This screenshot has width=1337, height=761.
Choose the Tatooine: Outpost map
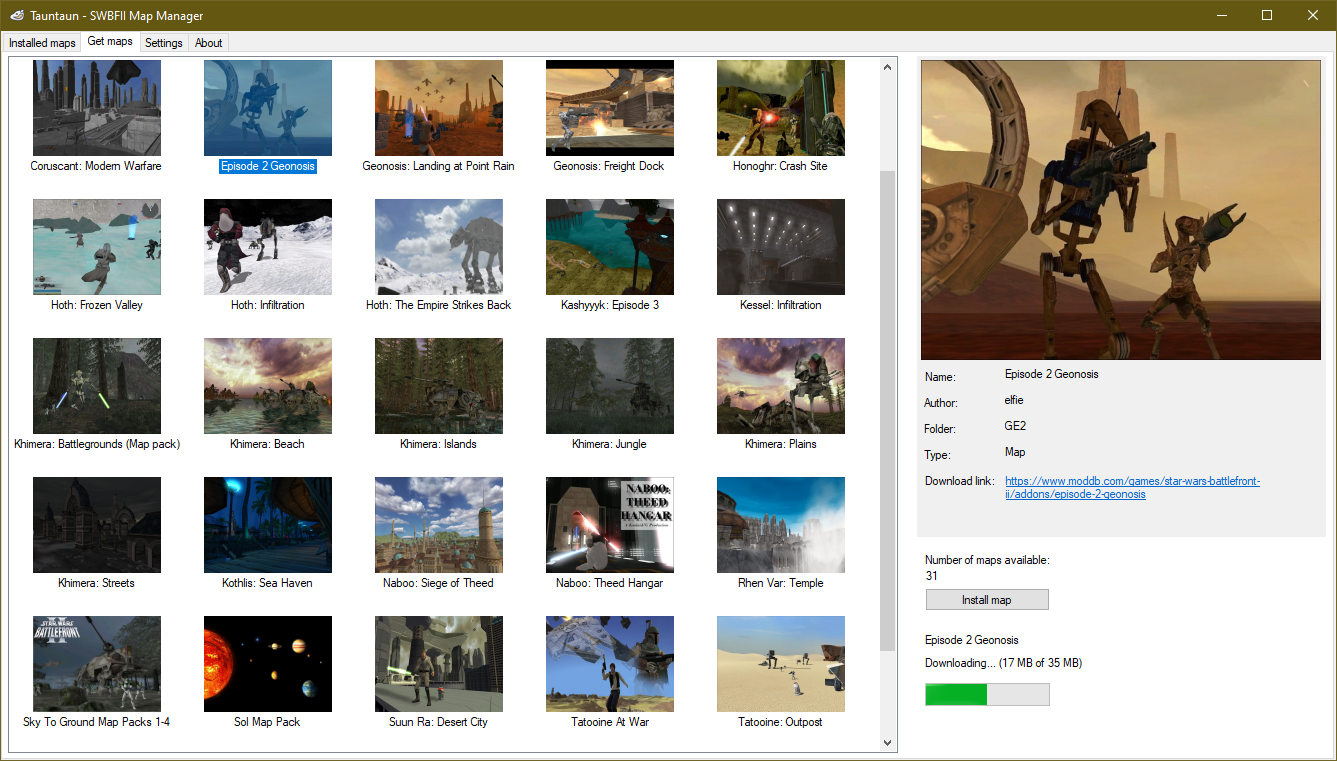(780, 663)
